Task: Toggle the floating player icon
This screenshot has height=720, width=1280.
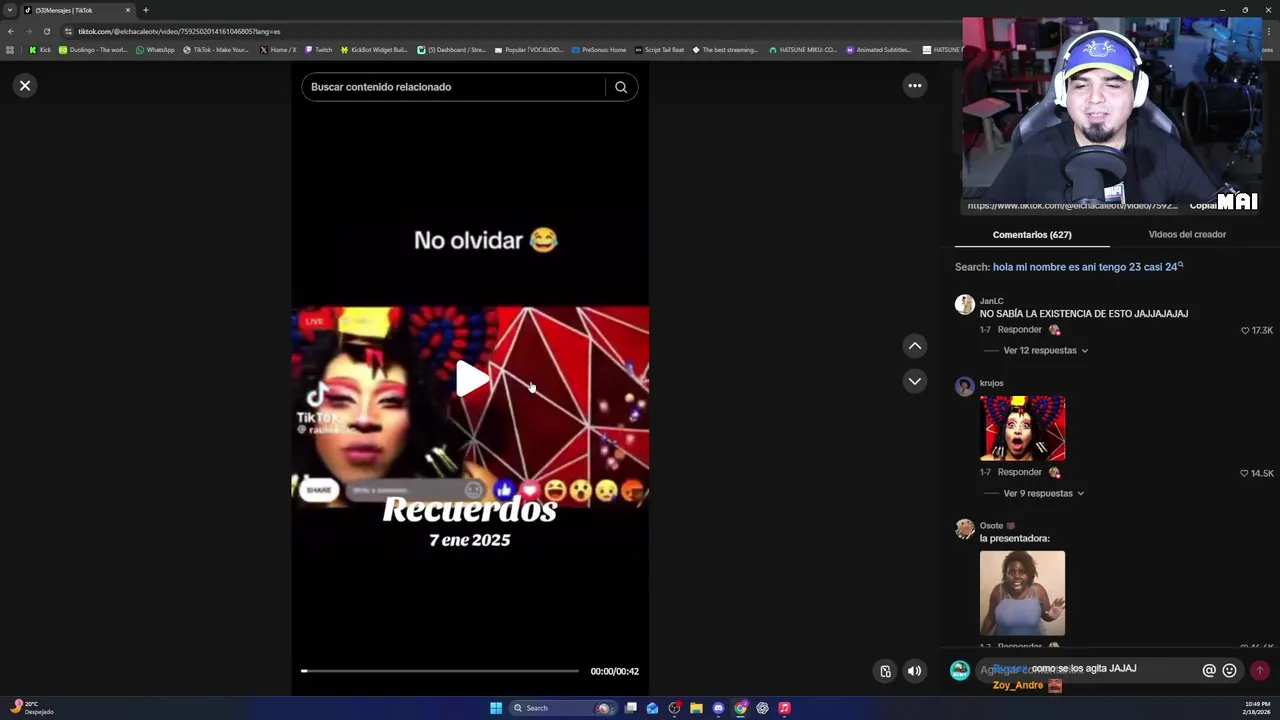Action: 885,671
